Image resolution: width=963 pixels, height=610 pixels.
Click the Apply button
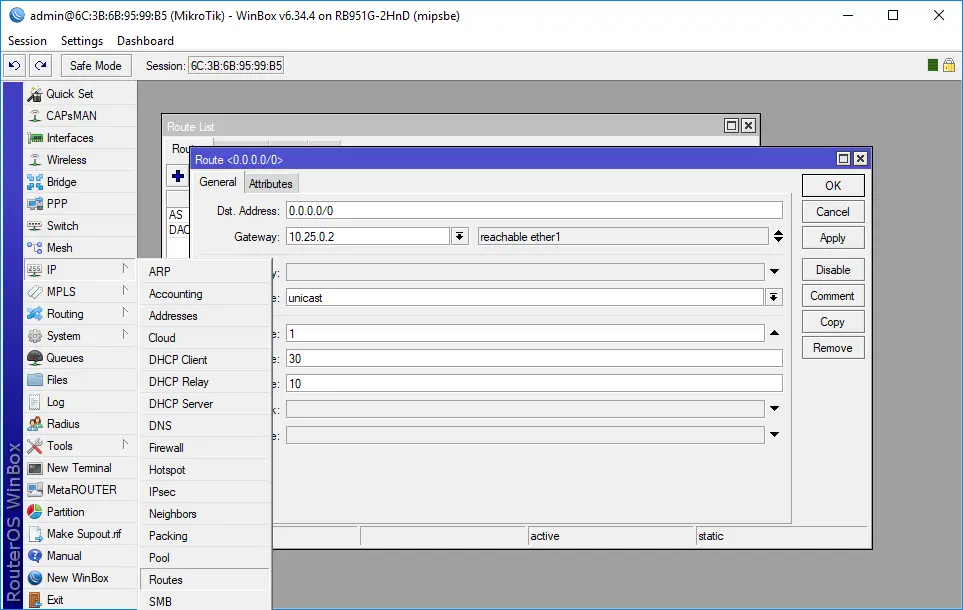click(x=833, y=238)
